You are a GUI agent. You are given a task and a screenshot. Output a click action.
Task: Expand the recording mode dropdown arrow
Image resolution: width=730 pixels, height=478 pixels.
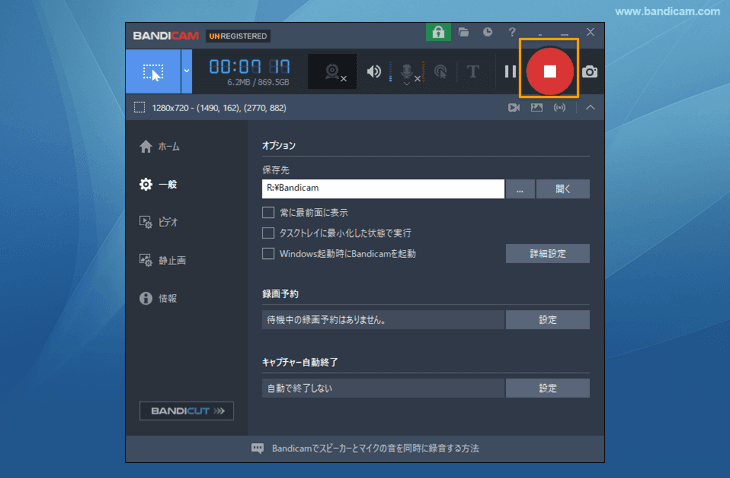[x=186, y=72]
